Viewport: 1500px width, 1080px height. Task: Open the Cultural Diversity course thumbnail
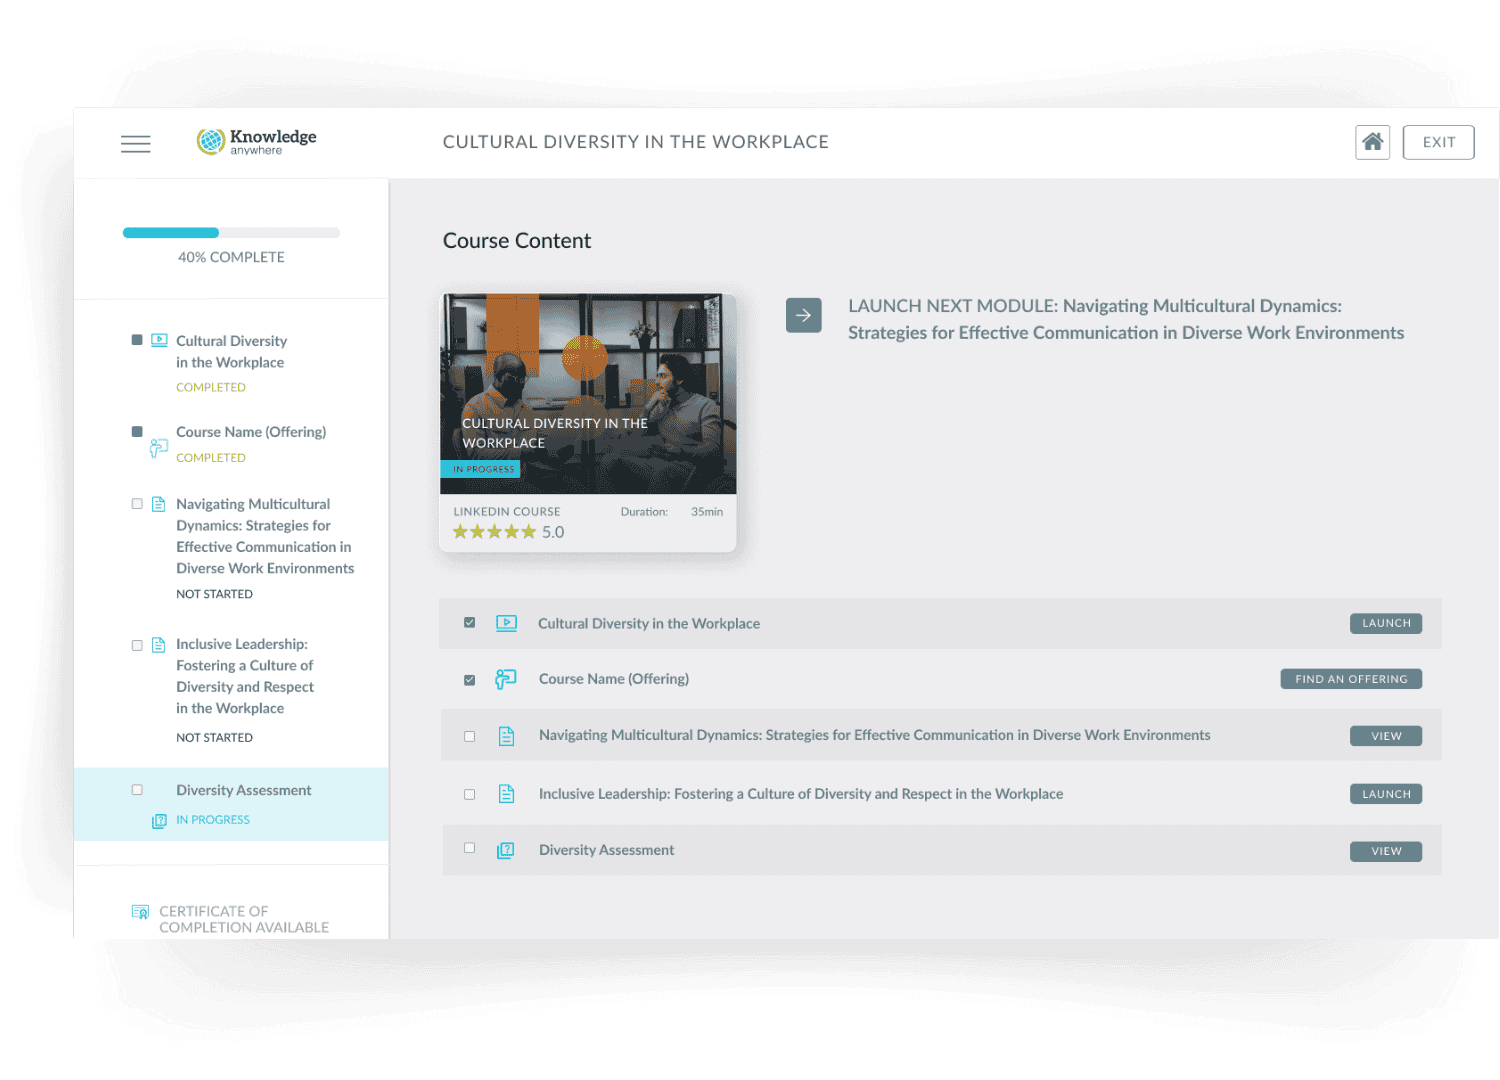[587, 393]
